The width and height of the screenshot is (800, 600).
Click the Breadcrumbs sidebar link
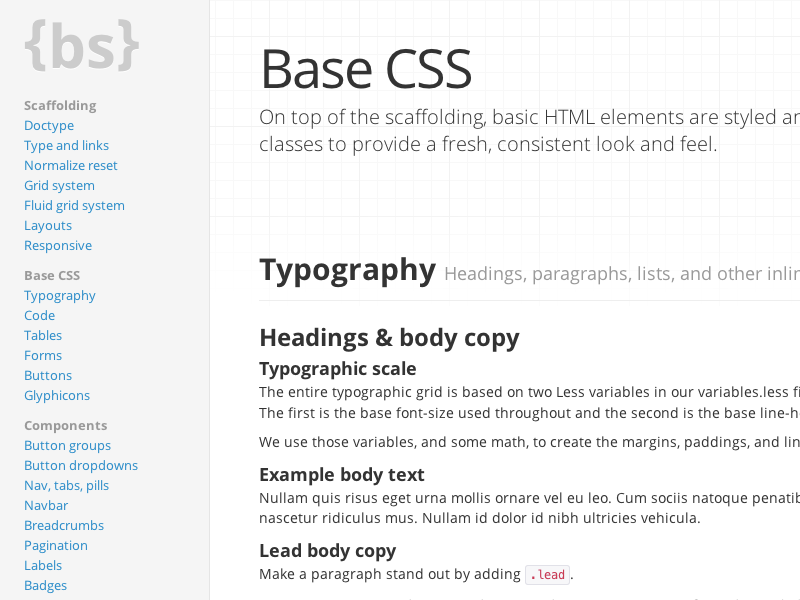(x=64, y=525)
